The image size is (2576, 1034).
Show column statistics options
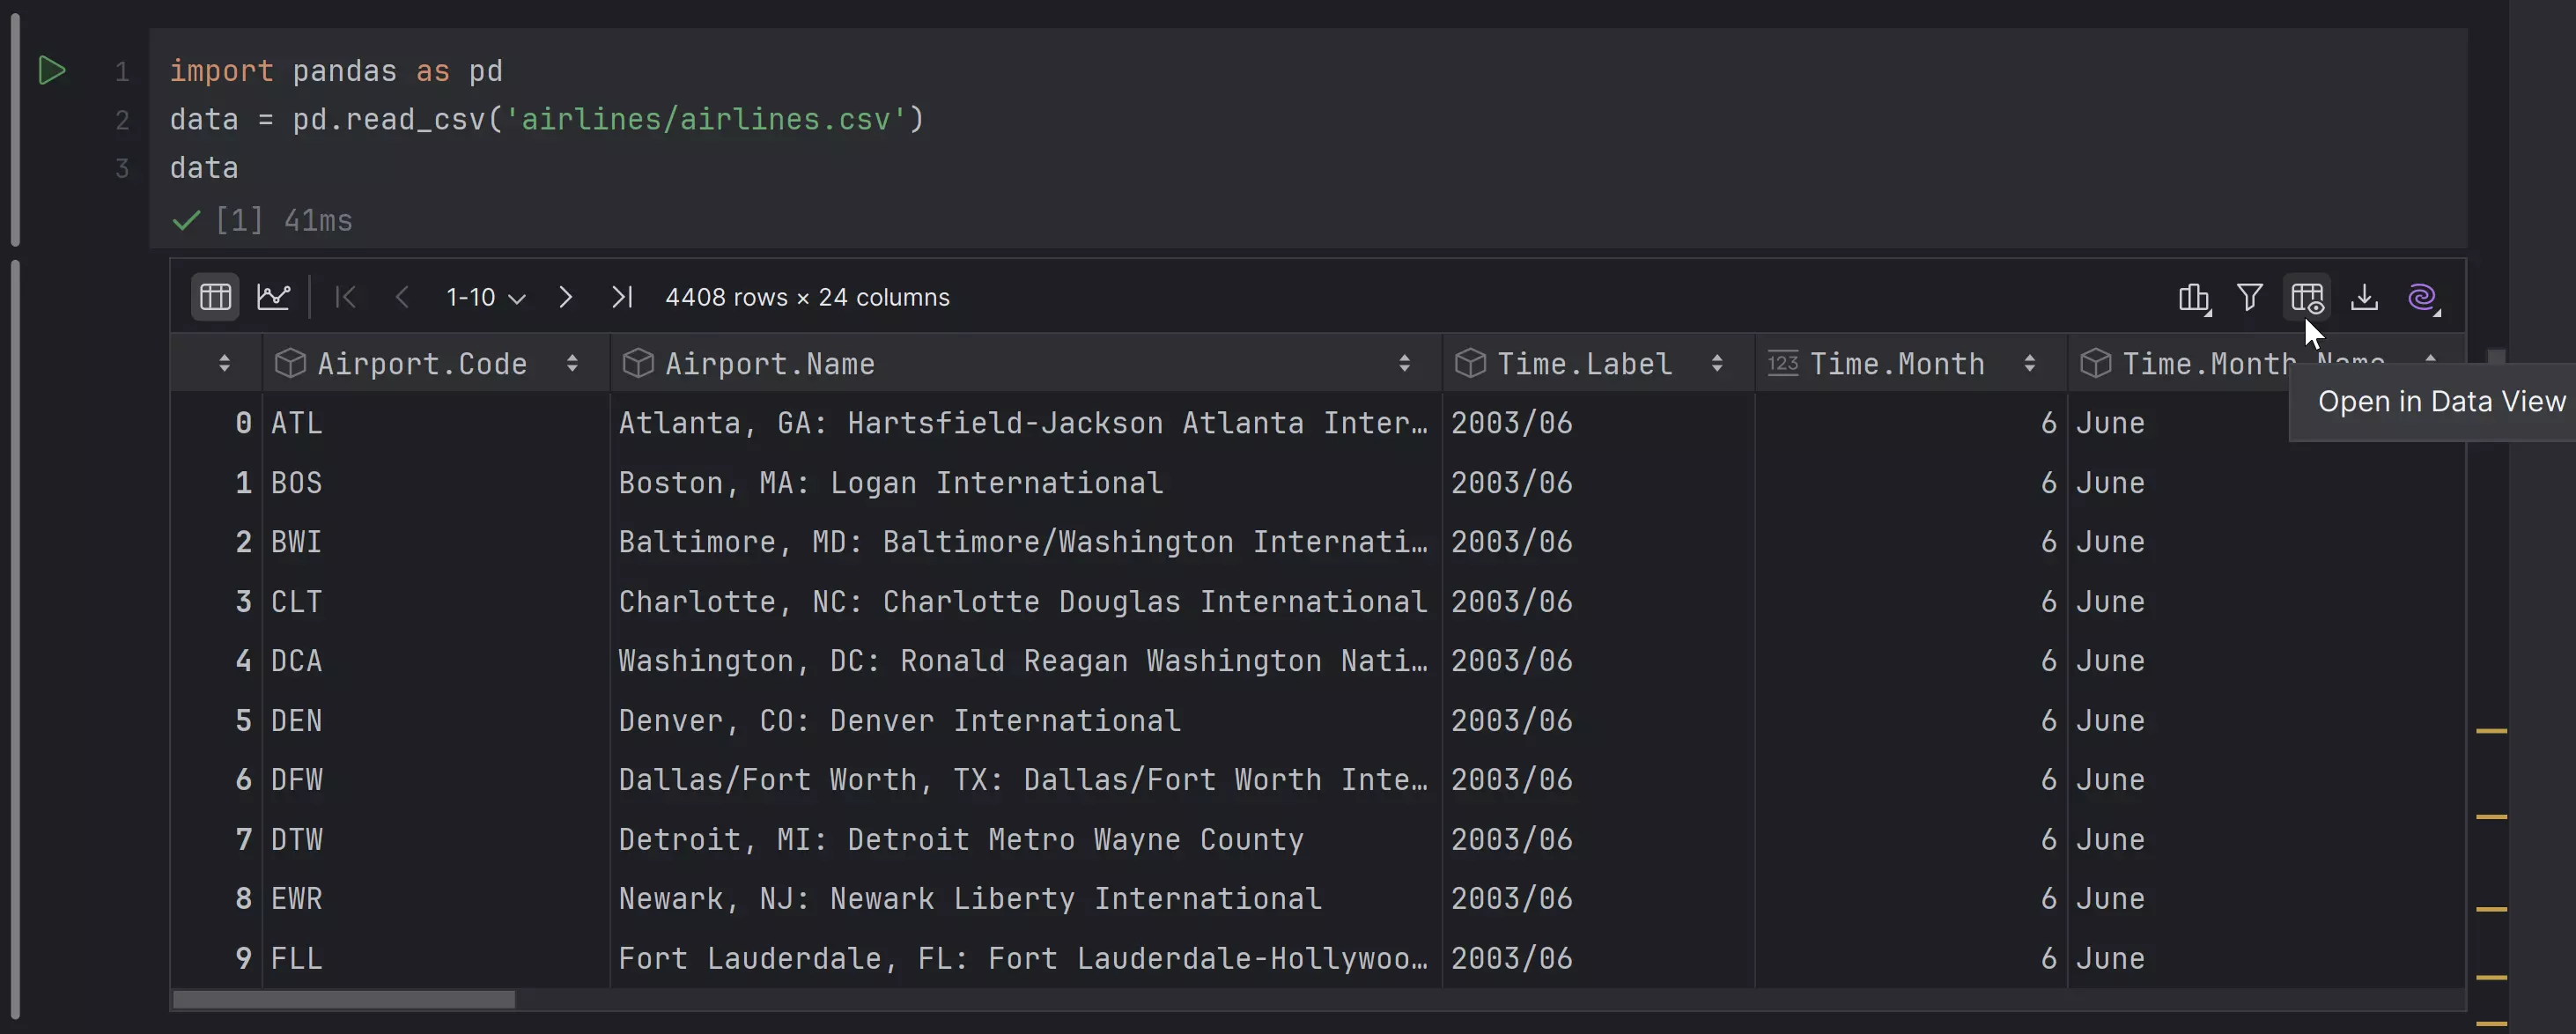click(x=2193, y=297)
